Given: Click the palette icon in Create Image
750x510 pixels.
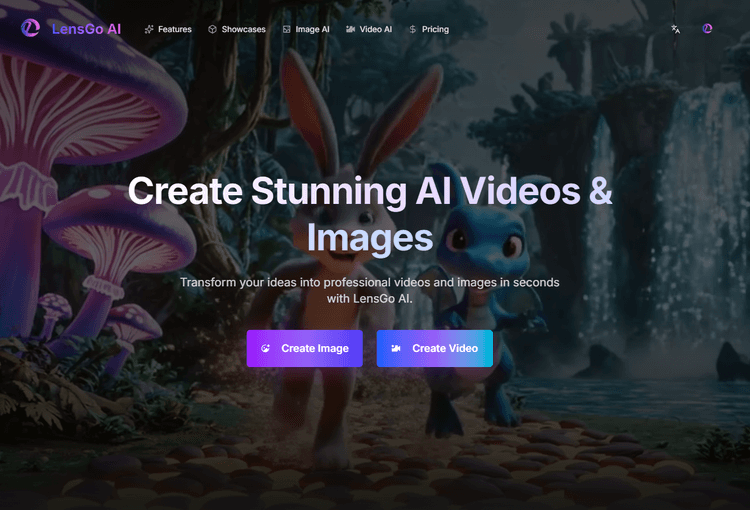Looking at the screenshot, I should [266, 348].
